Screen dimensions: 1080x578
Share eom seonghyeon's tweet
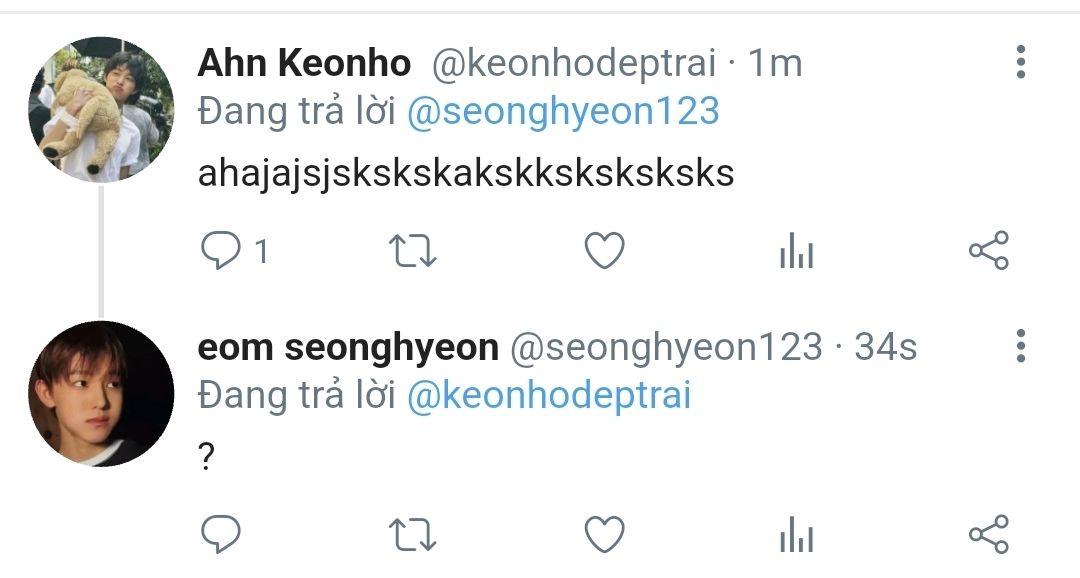tap(989, 534)
